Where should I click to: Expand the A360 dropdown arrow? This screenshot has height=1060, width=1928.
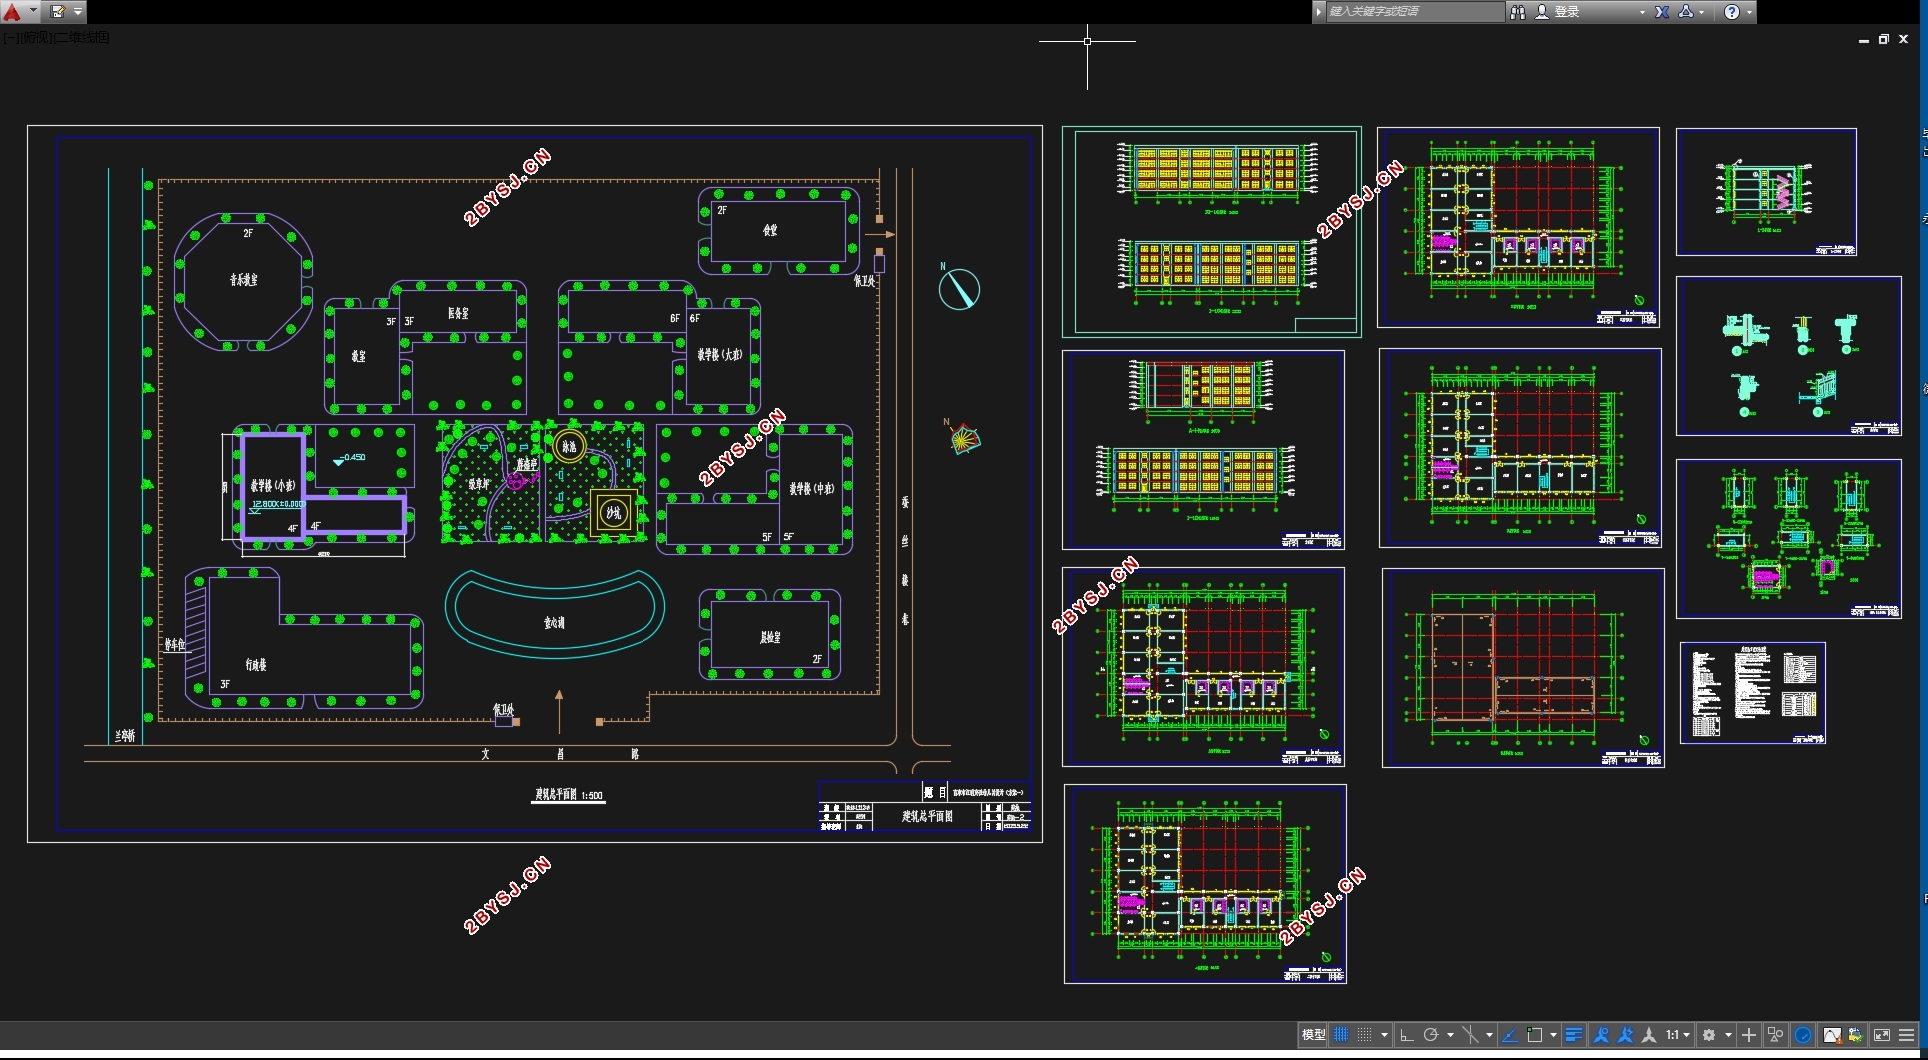[1702, 12]
